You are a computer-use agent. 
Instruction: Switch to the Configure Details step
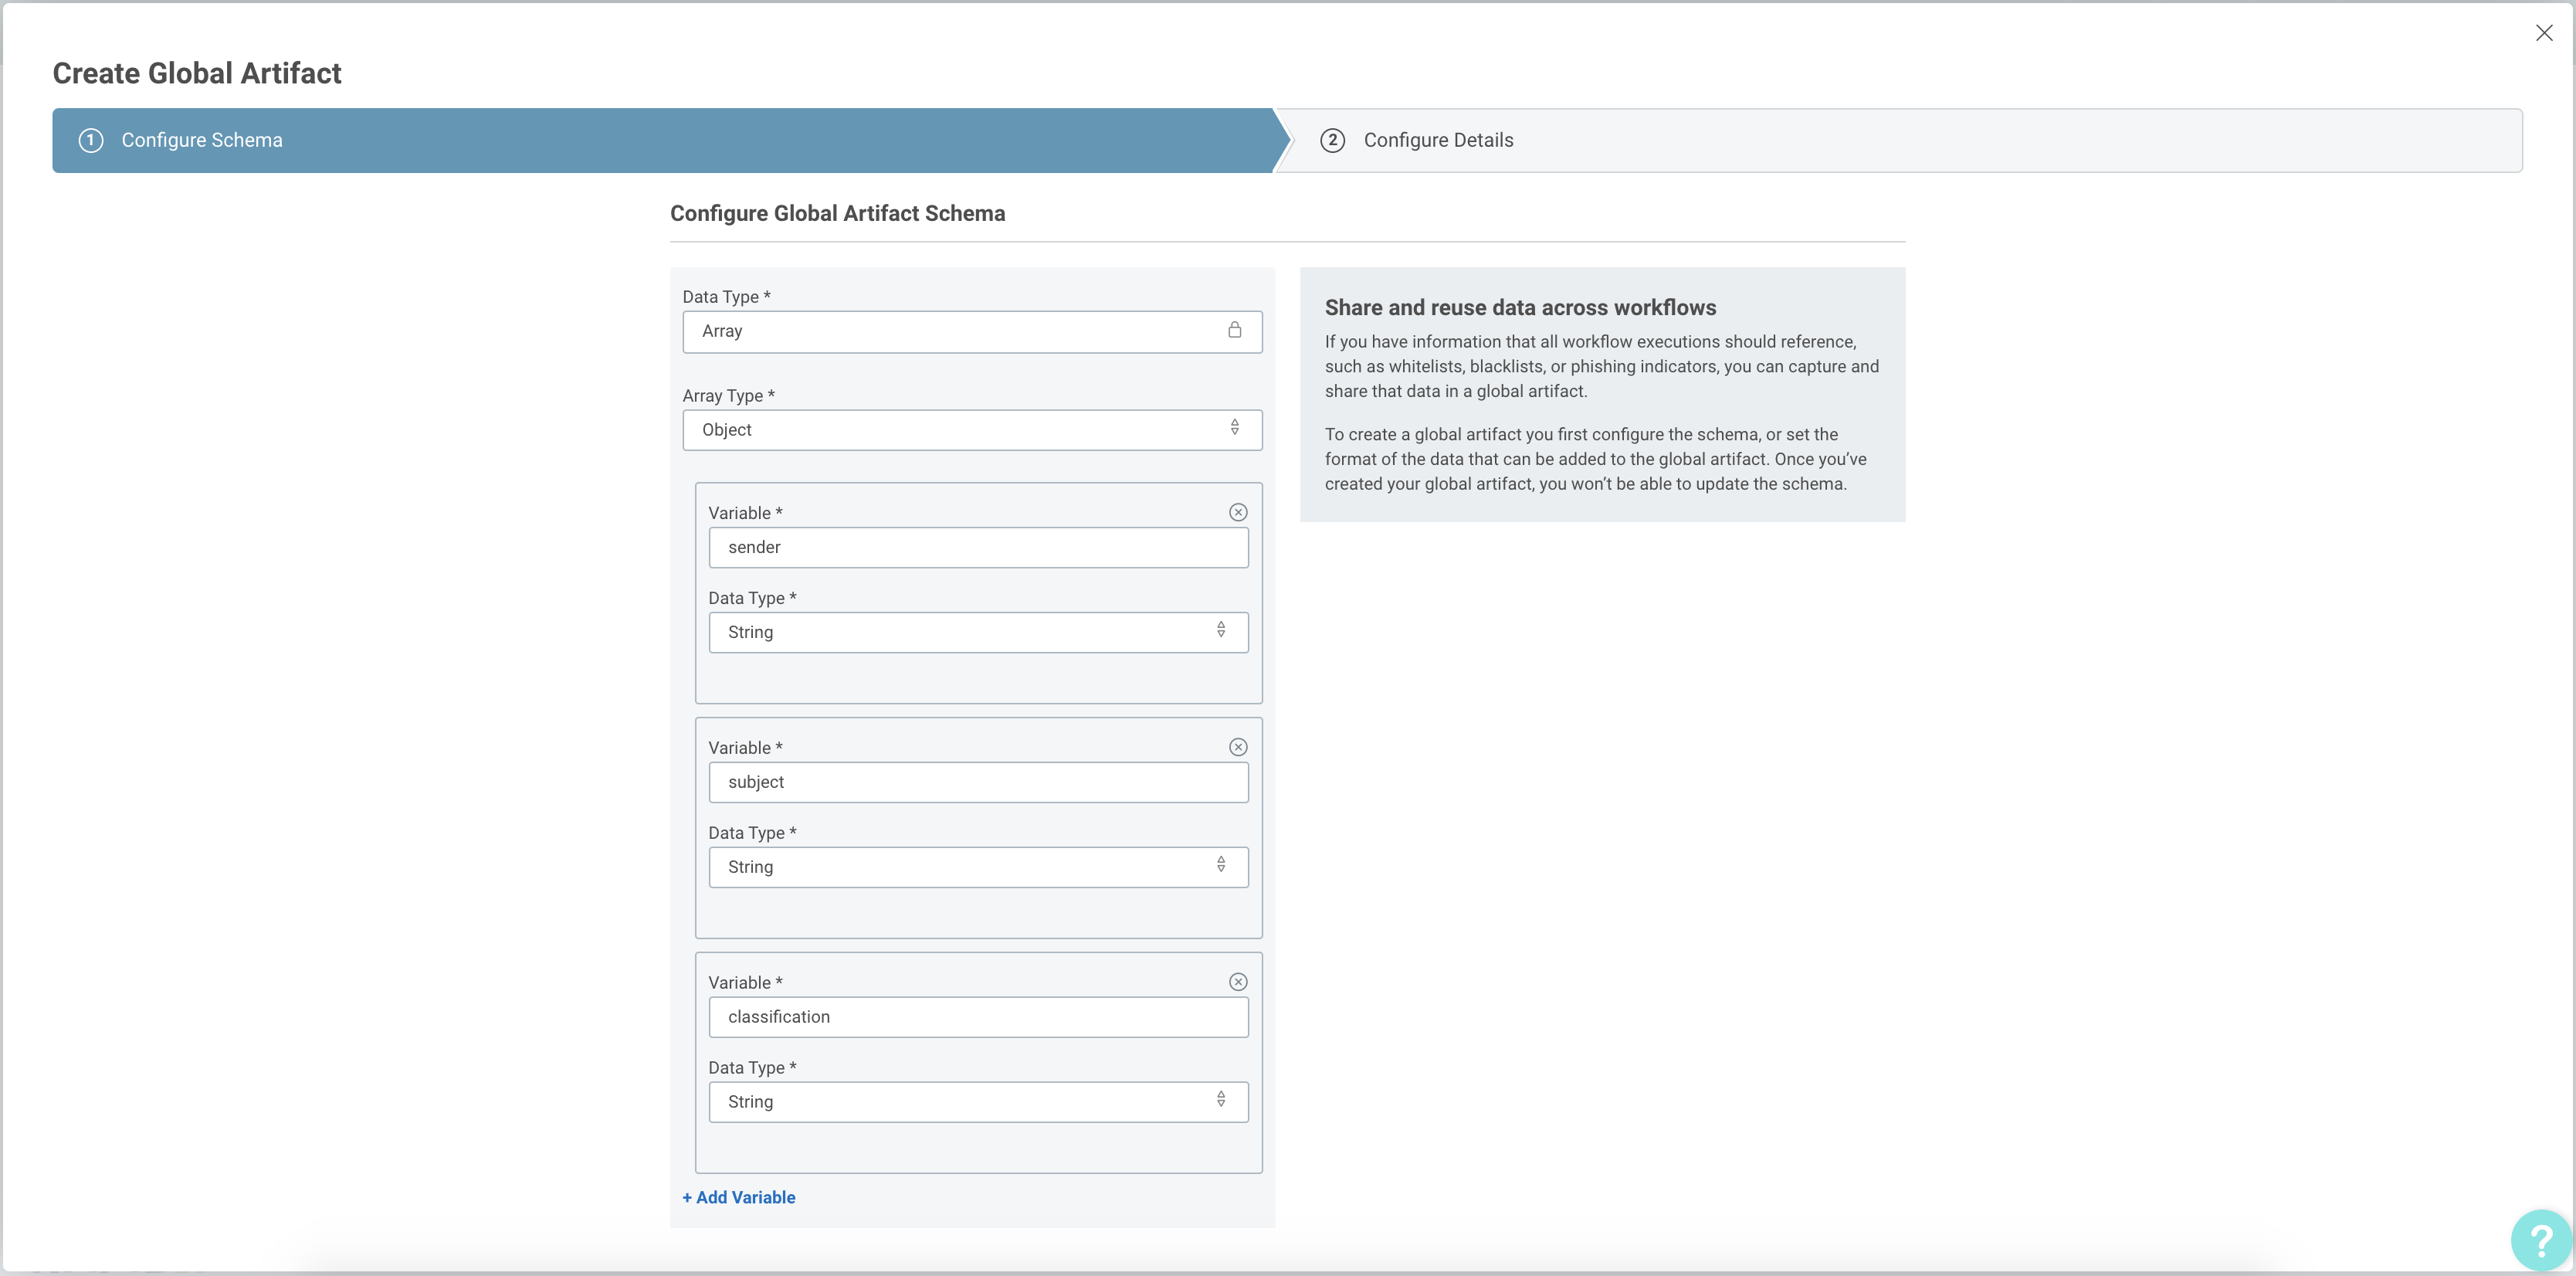(1438, 140)
